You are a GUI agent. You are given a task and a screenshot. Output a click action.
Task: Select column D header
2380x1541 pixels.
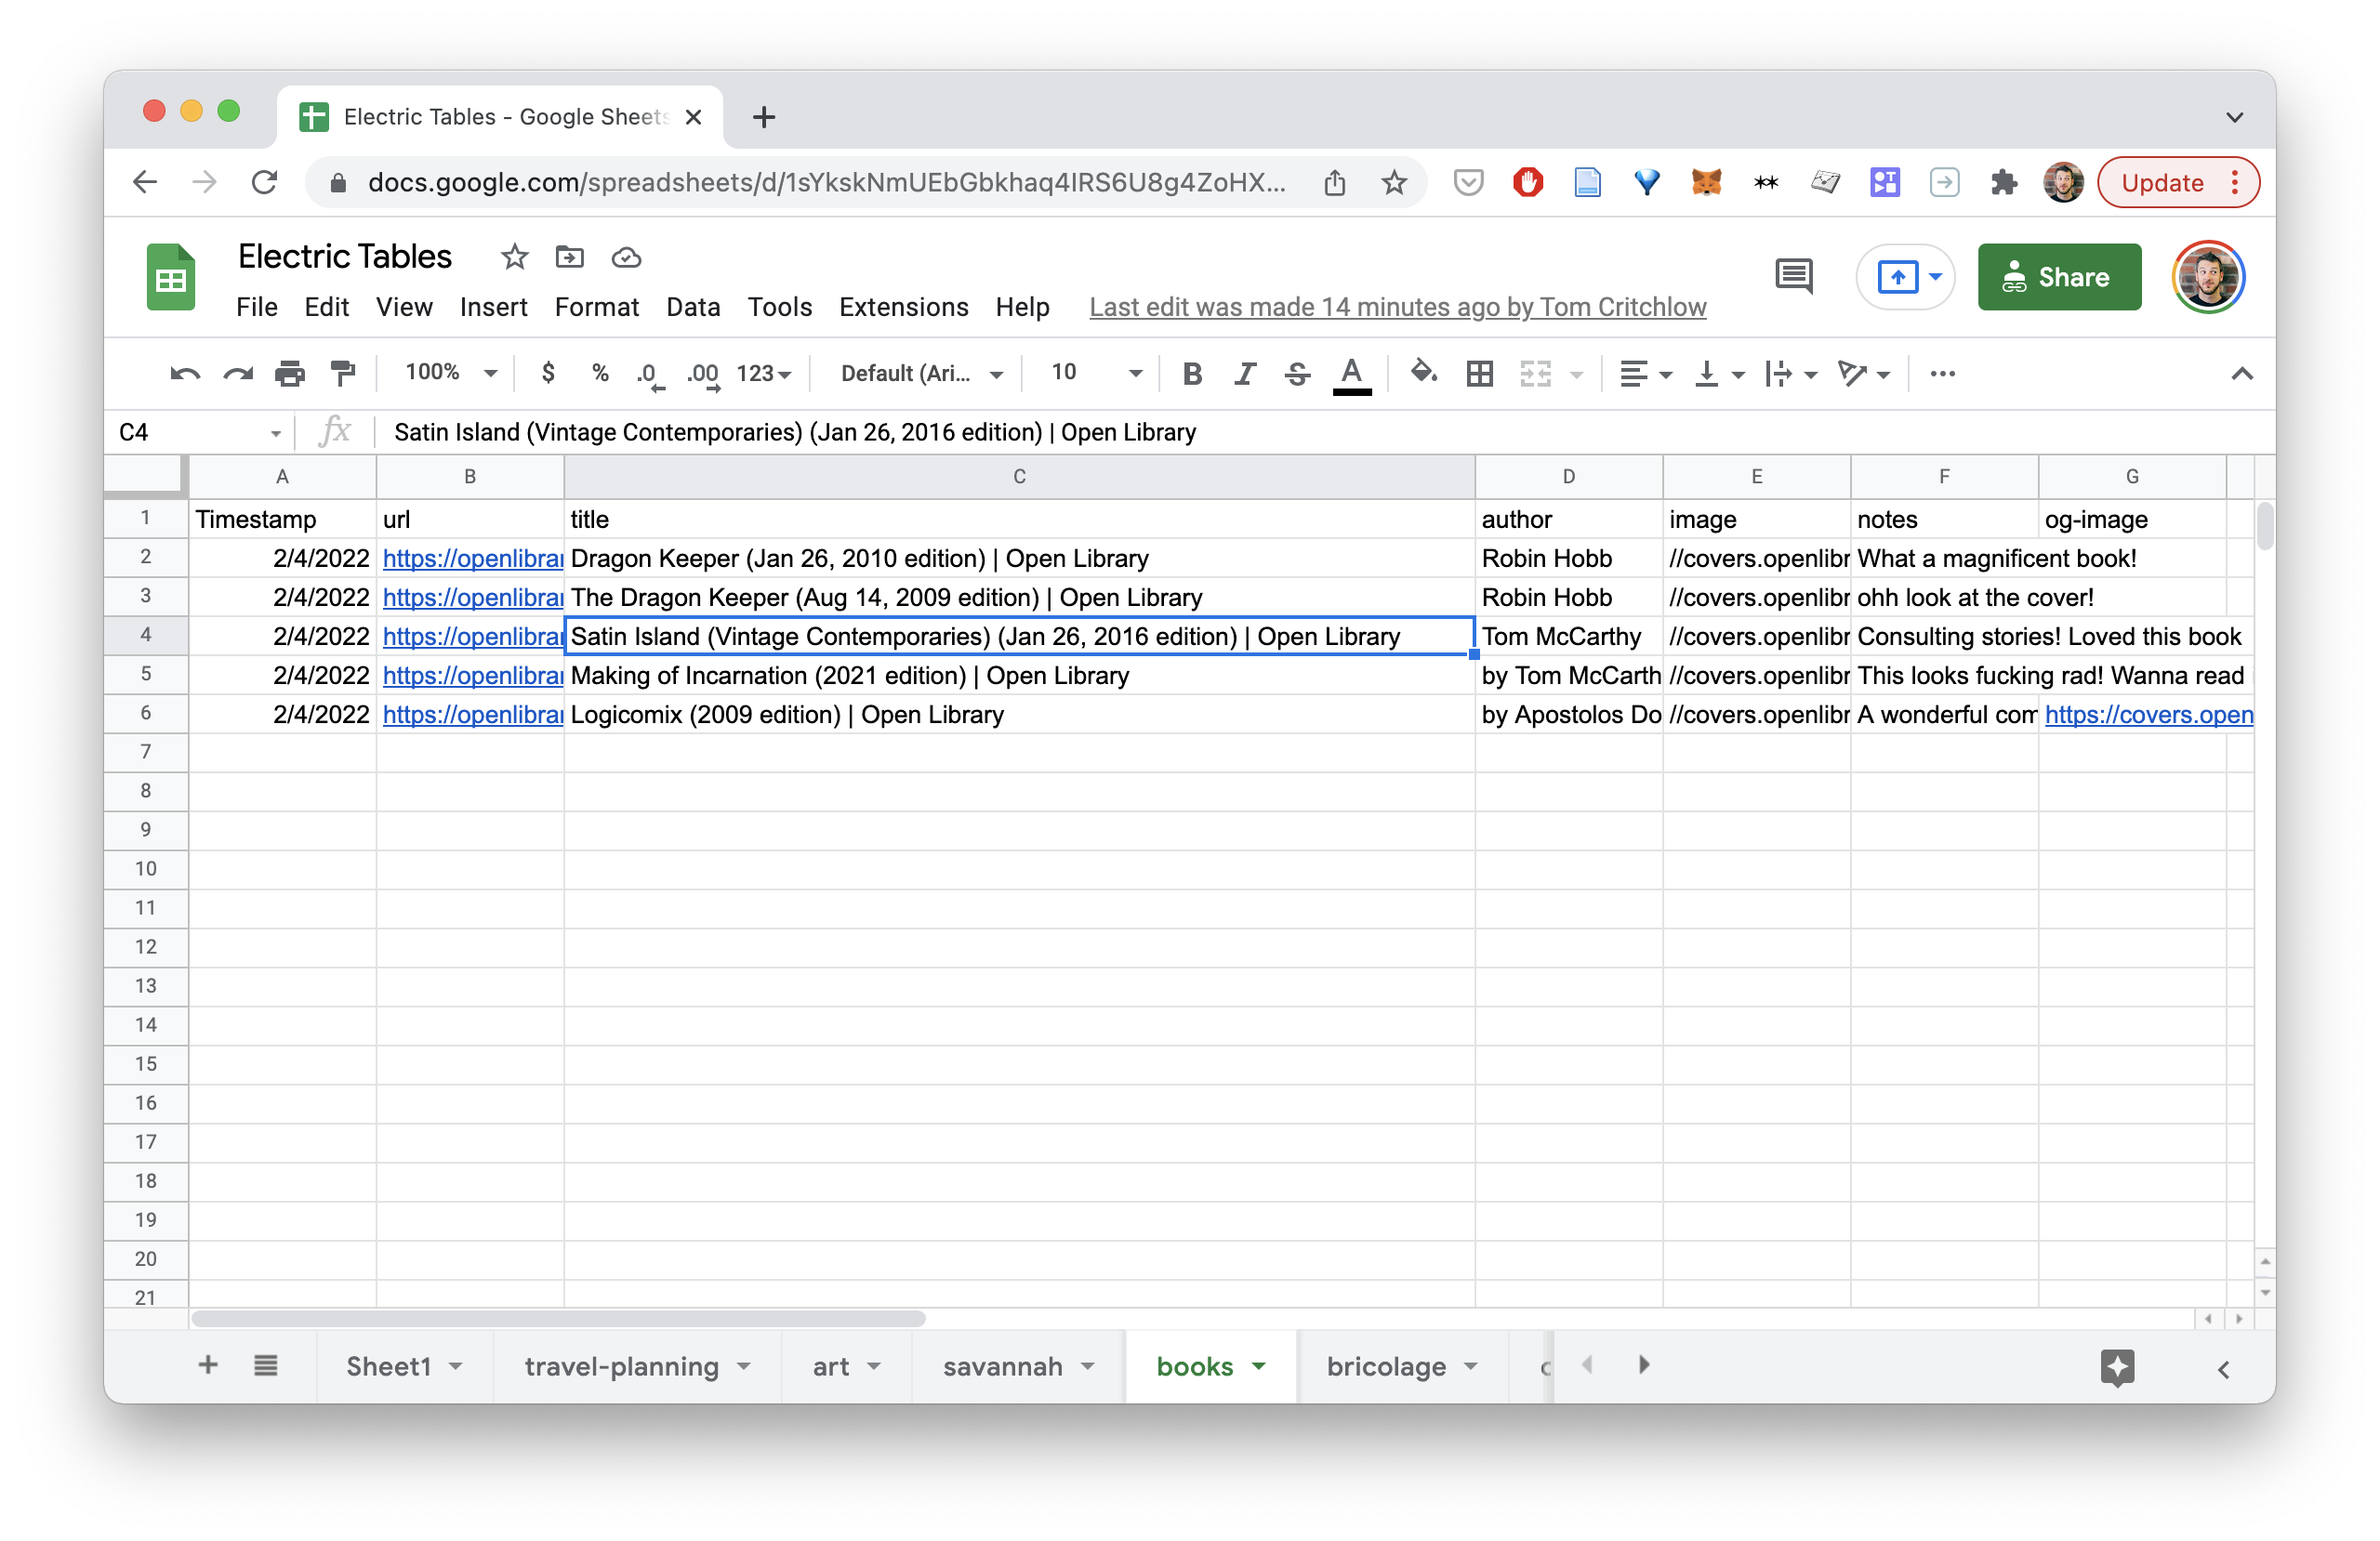[x=1567, y=477]
